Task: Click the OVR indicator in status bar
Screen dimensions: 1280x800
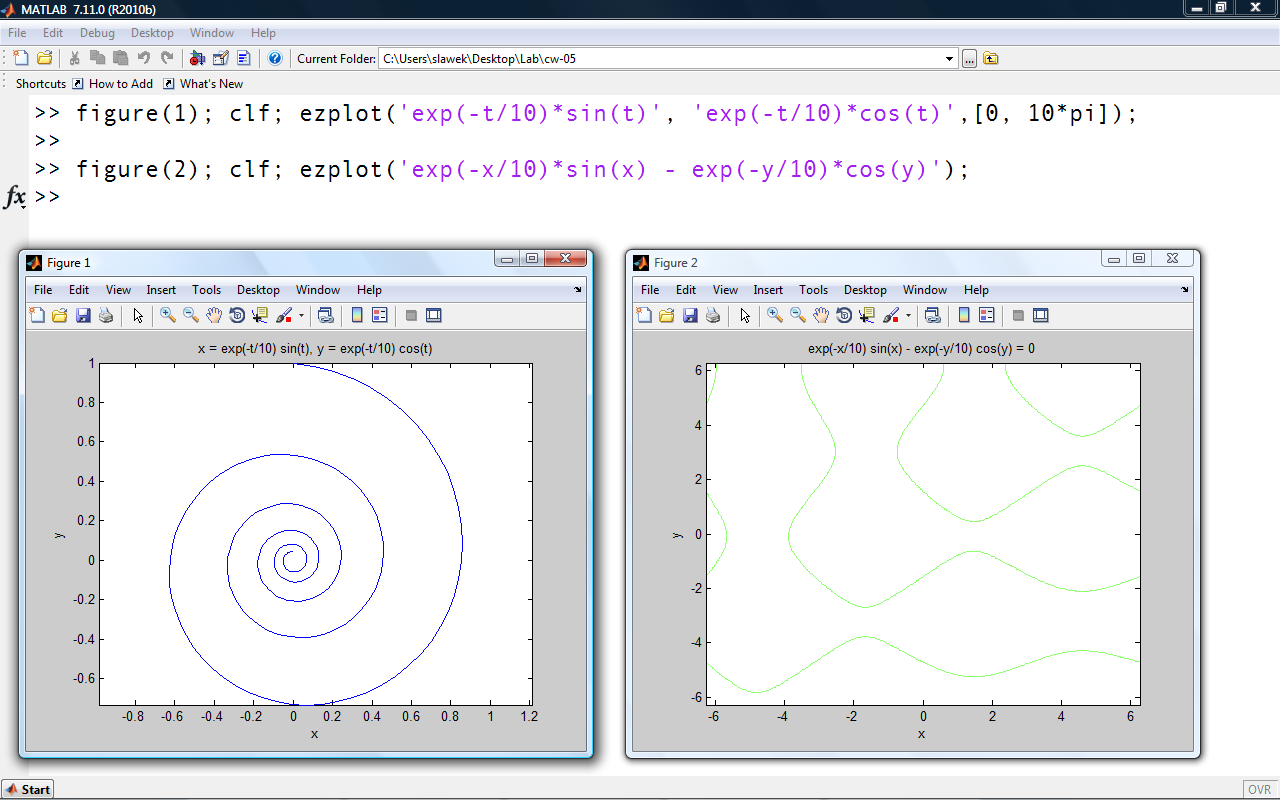Action: 1259,789
